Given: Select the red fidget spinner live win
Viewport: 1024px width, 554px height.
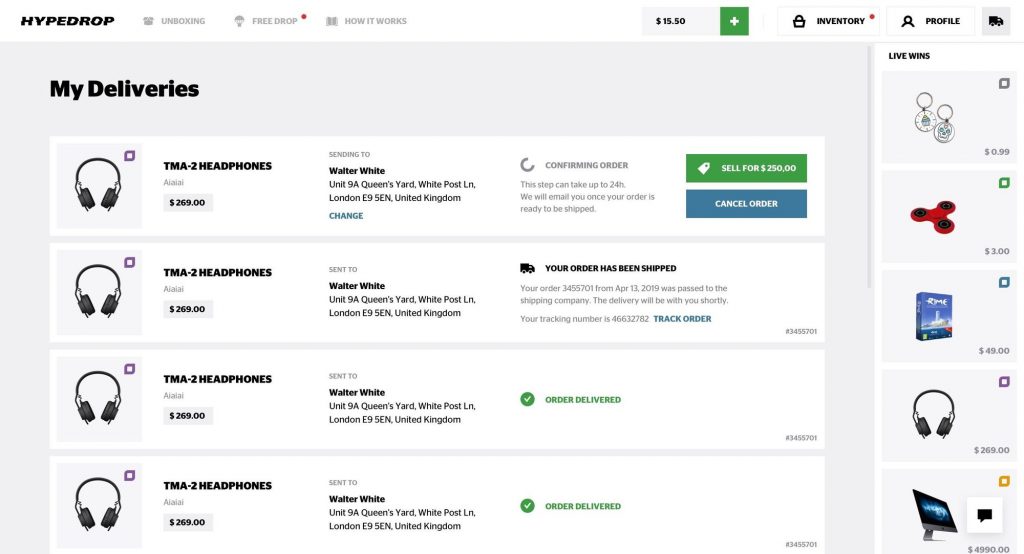Looking at the screenshot, I should [x=933, y=214].
